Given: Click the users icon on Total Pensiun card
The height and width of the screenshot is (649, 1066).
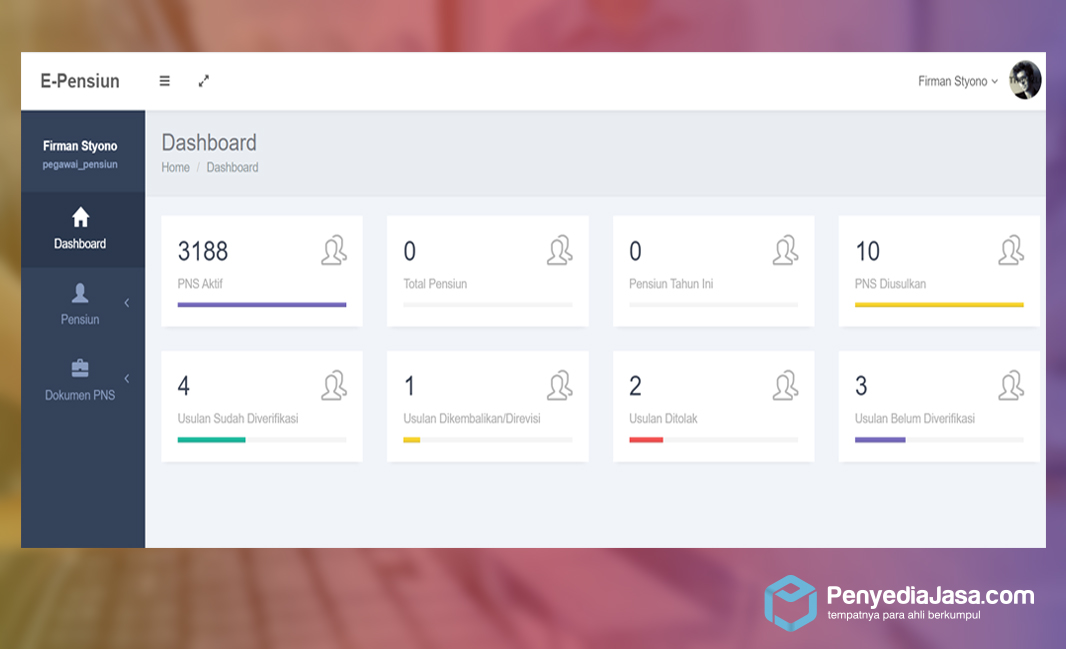Looking at the screenshot, I should point(560,250).
